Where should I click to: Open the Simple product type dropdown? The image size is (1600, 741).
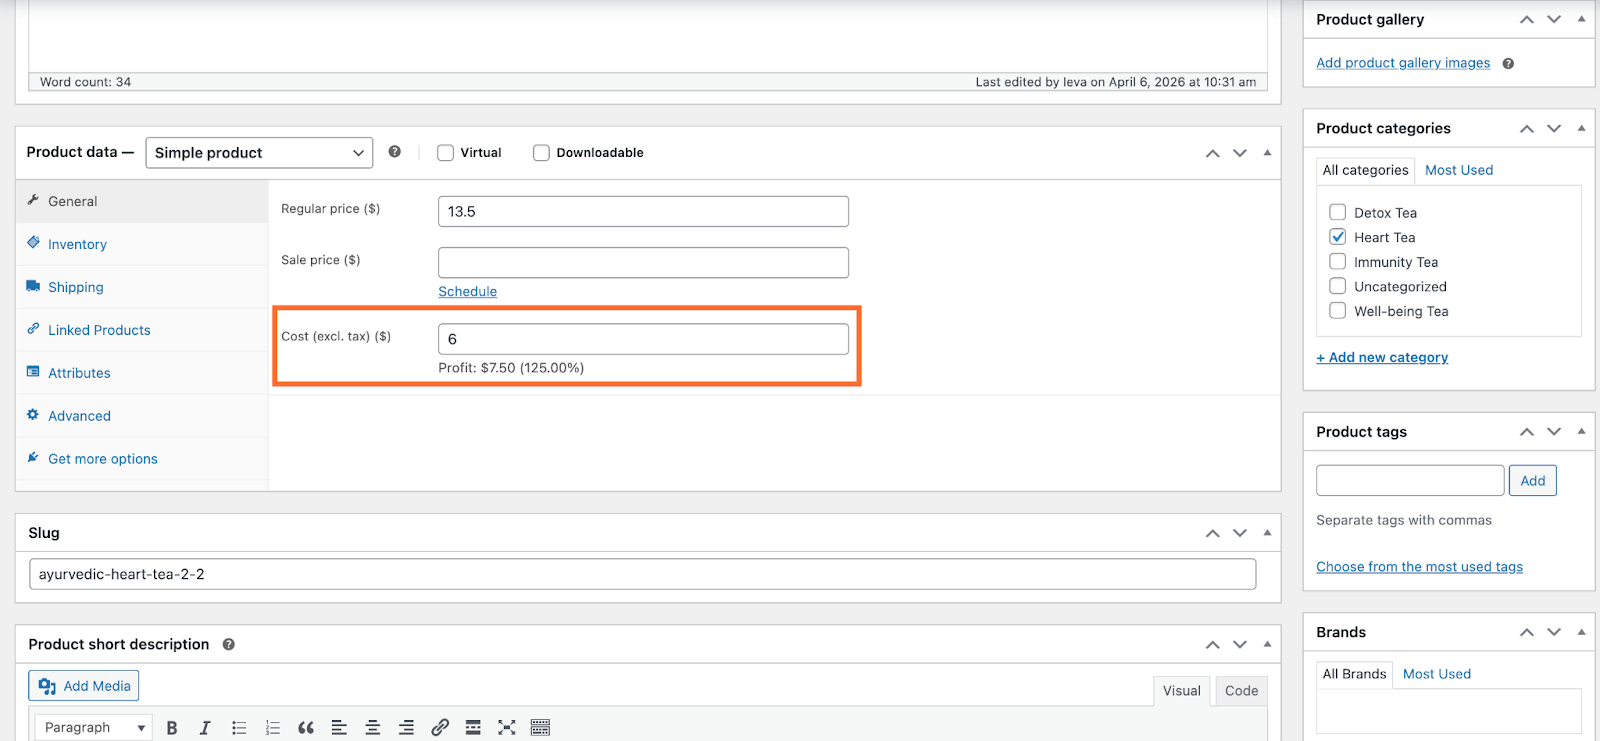[259, 153]
